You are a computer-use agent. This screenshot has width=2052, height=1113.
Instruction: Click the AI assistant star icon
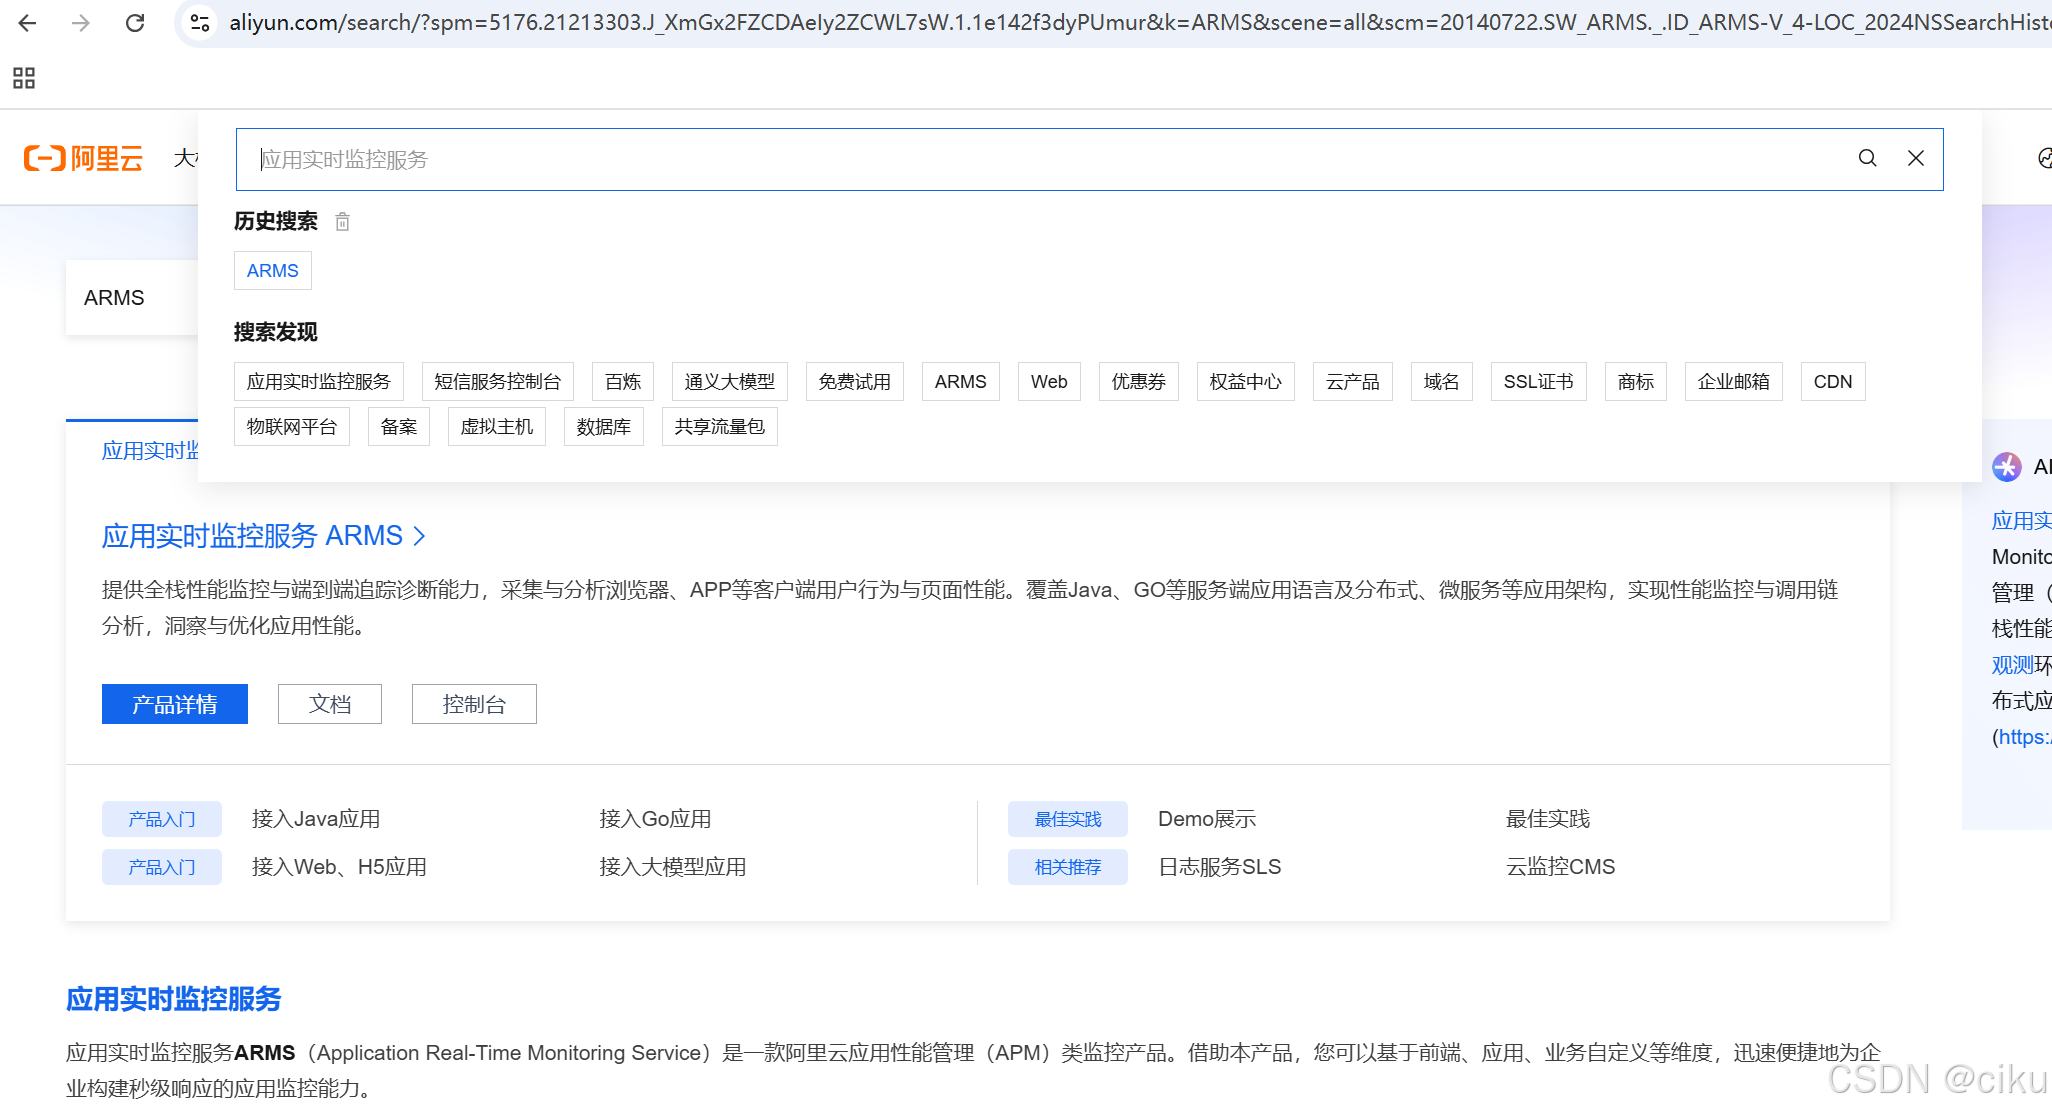click(2006, 467)
